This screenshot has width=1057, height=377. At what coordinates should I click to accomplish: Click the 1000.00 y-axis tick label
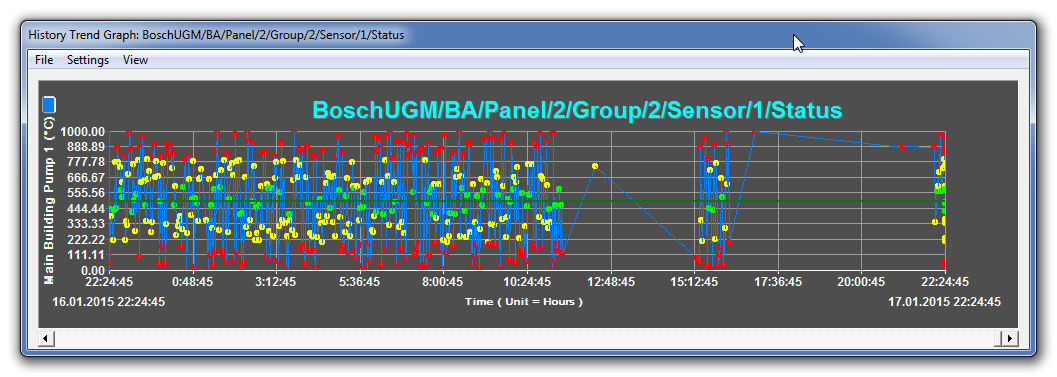click(x=82, y=132)
